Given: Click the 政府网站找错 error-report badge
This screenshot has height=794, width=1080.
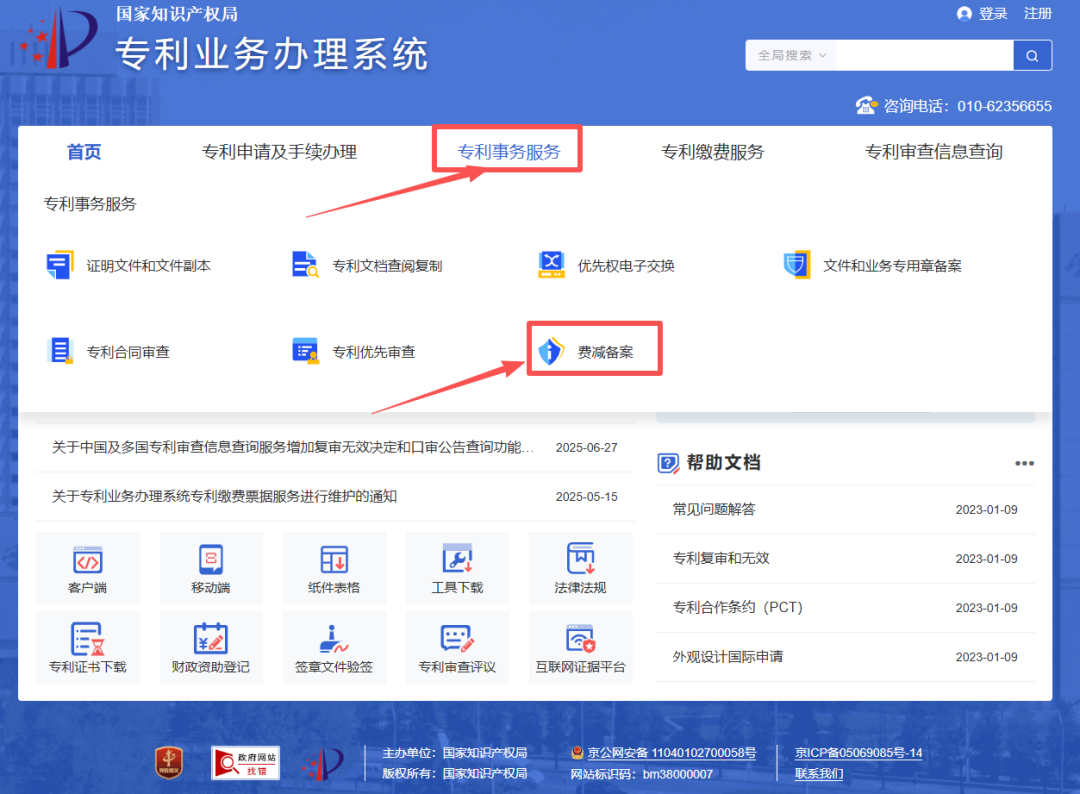Looking at the screenshot, I should point(244,763).
